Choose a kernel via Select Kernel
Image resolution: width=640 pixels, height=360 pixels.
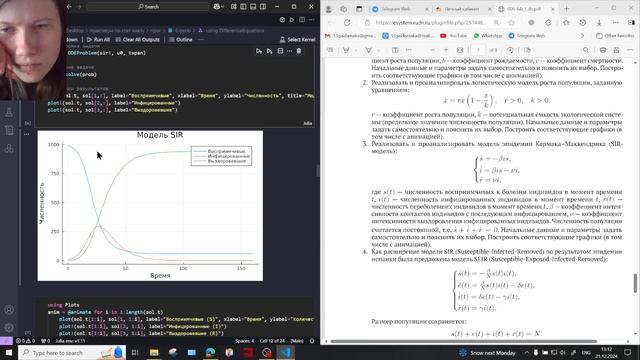[x=298, y=40]
